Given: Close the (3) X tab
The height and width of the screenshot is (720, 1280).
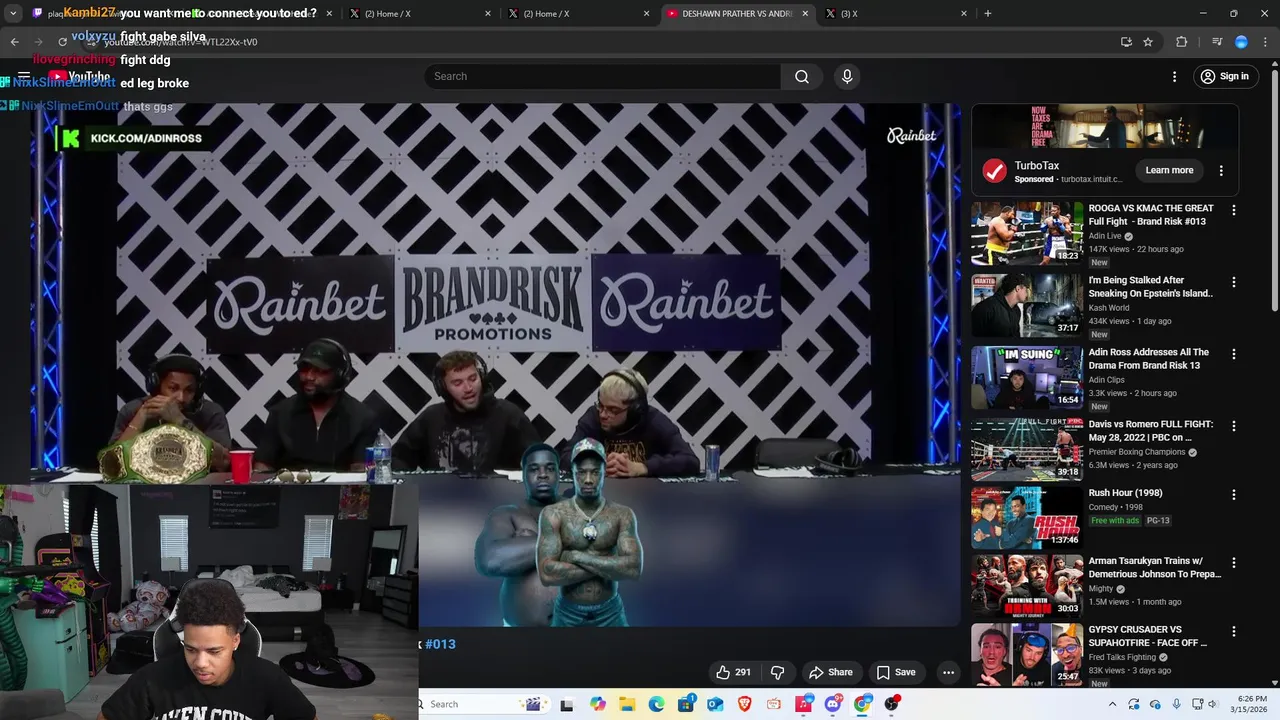Looking at the screenshot, I should [964, 13].
